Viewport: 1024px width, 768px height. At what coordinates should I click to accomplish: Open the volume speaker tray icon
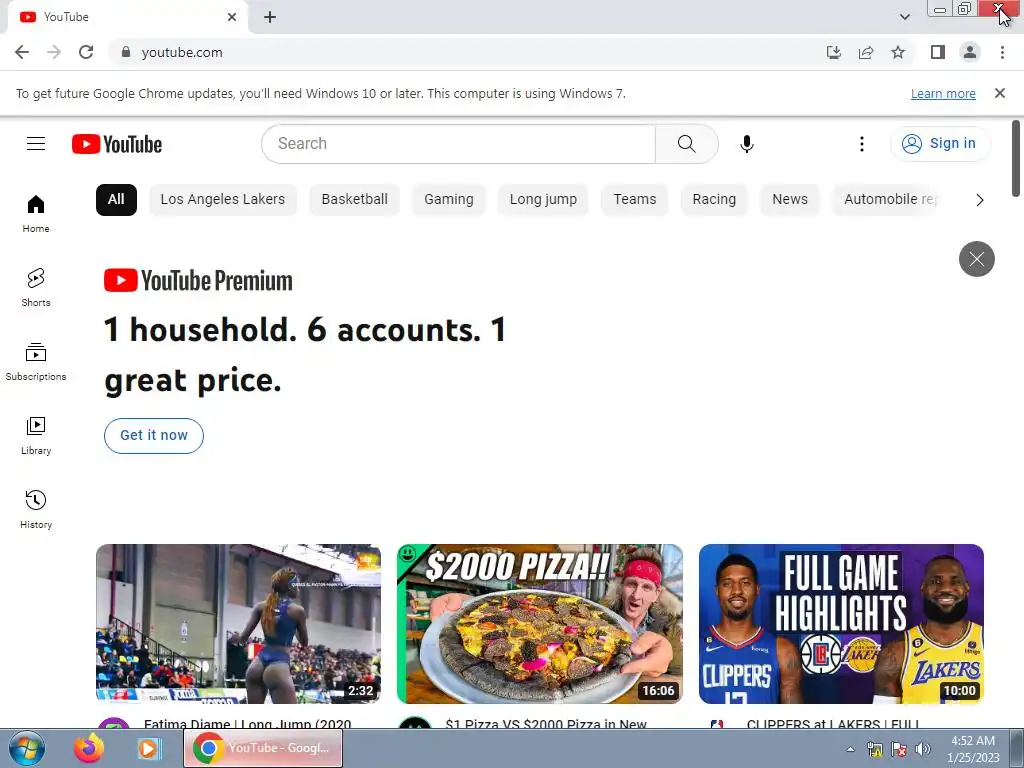(923, 749)
